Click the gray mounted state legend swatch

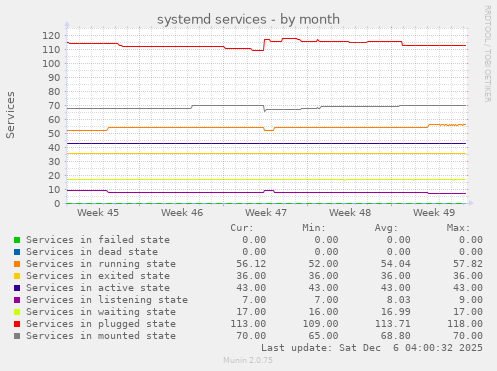tap(17, 336)
